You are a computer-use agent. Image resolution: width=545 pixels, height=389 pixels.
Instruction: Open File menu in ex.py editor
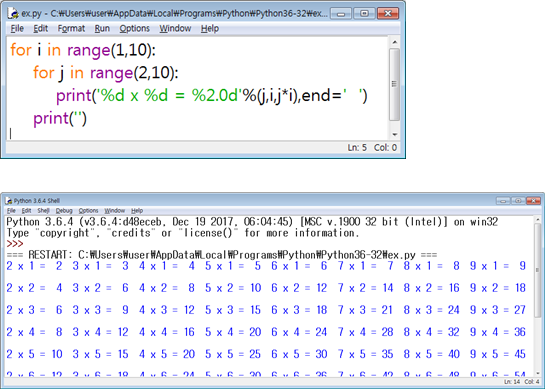pos(17,28)
